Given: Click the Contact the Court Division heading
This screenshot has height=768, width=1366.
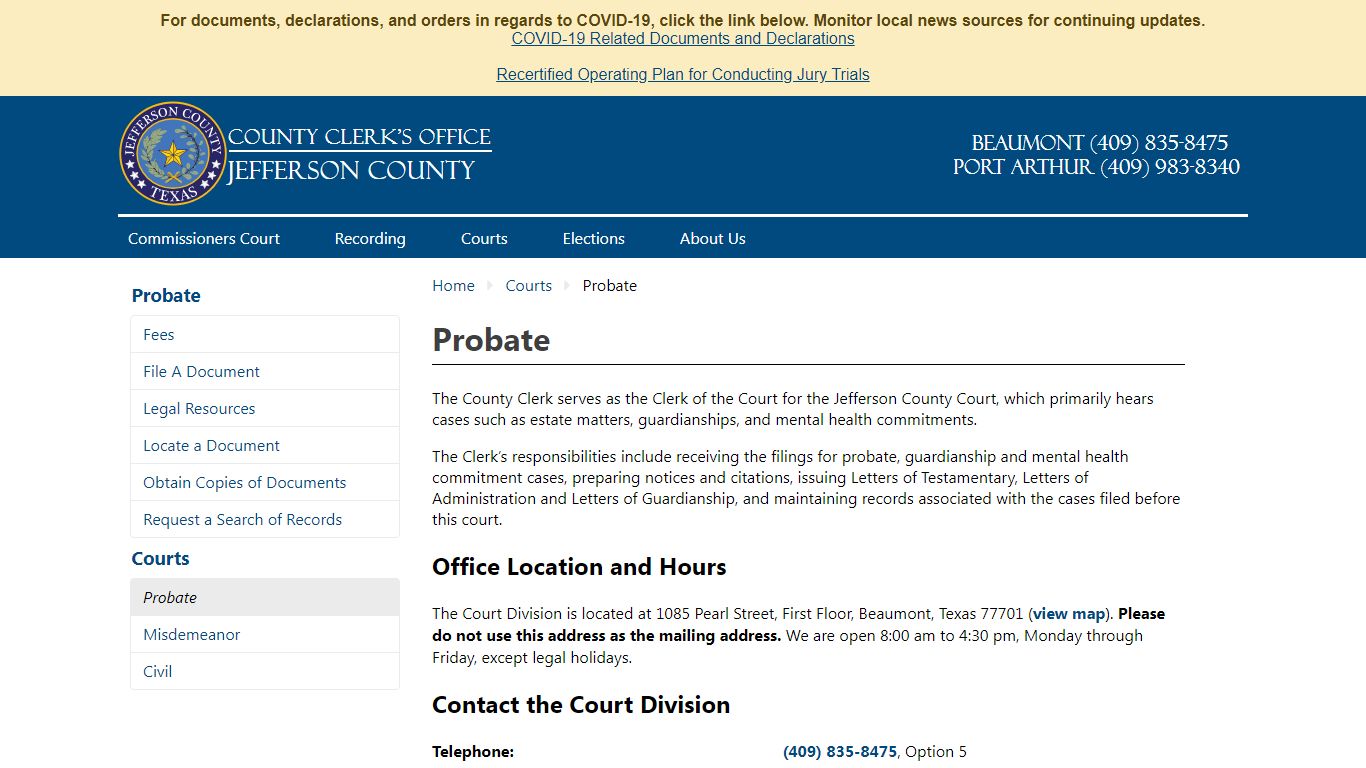Looking at the screenshot, I should tap(581, 705).
